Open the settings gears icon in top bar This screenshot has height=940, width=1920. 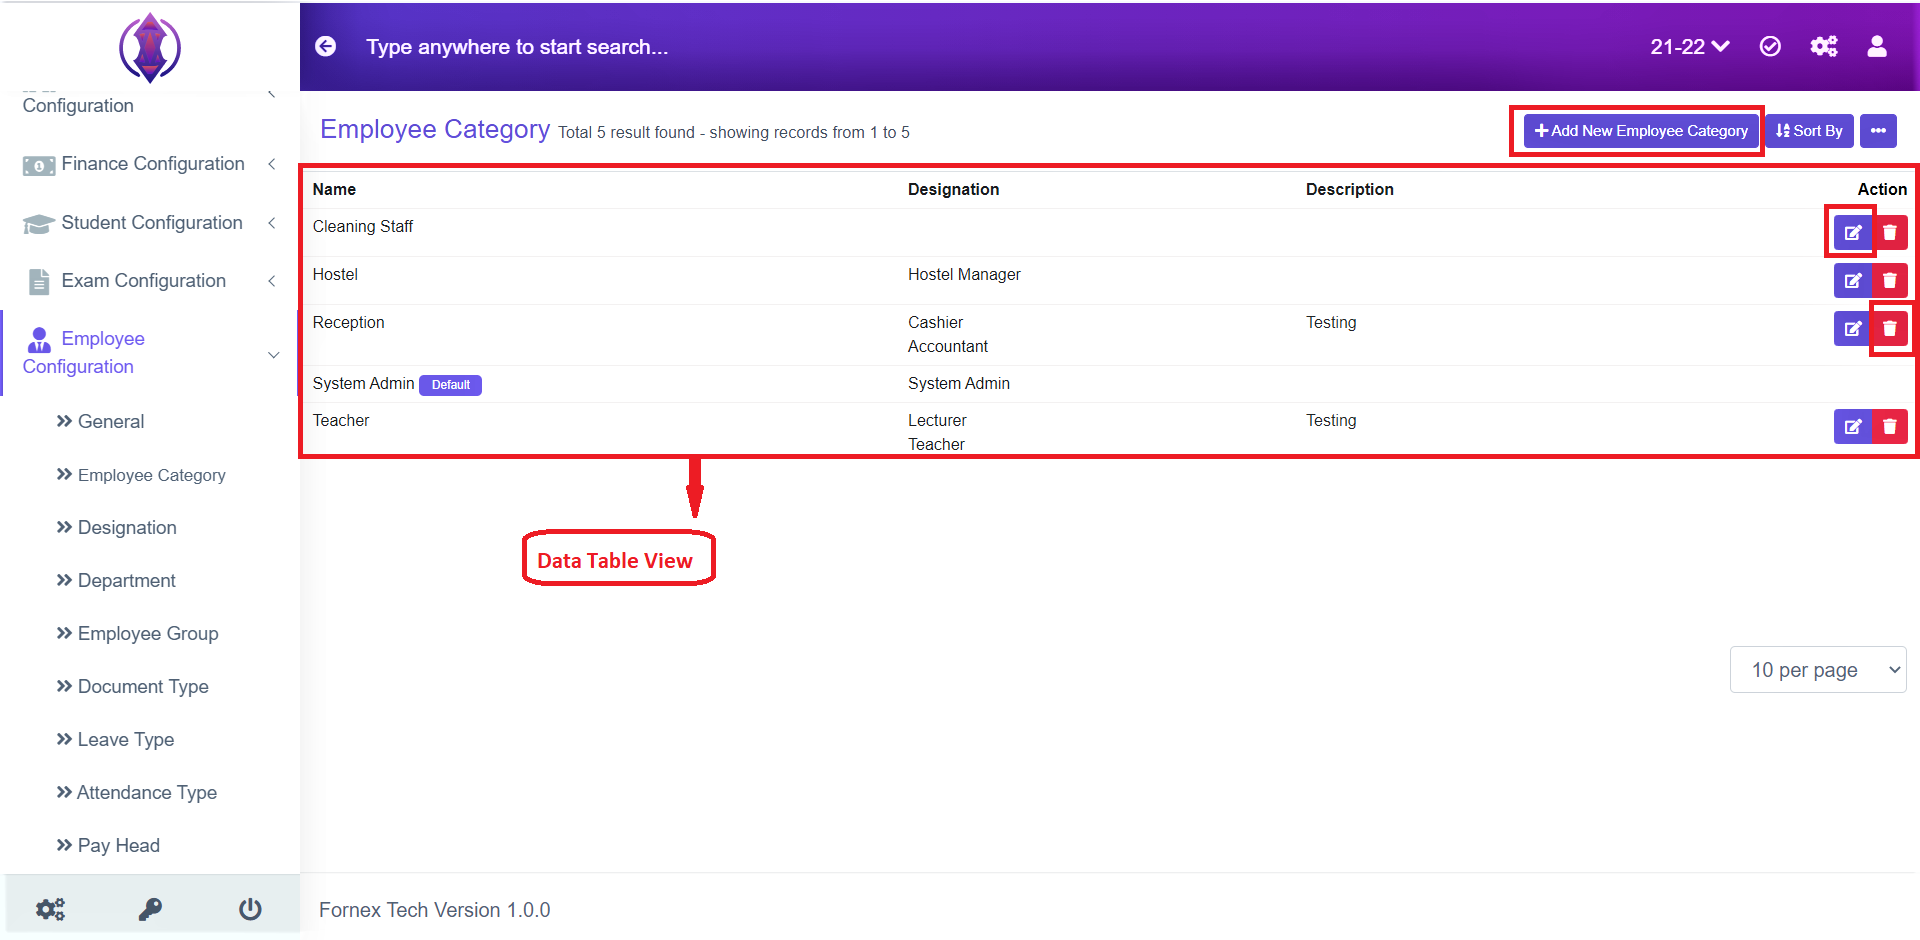tap(1824, 47)
